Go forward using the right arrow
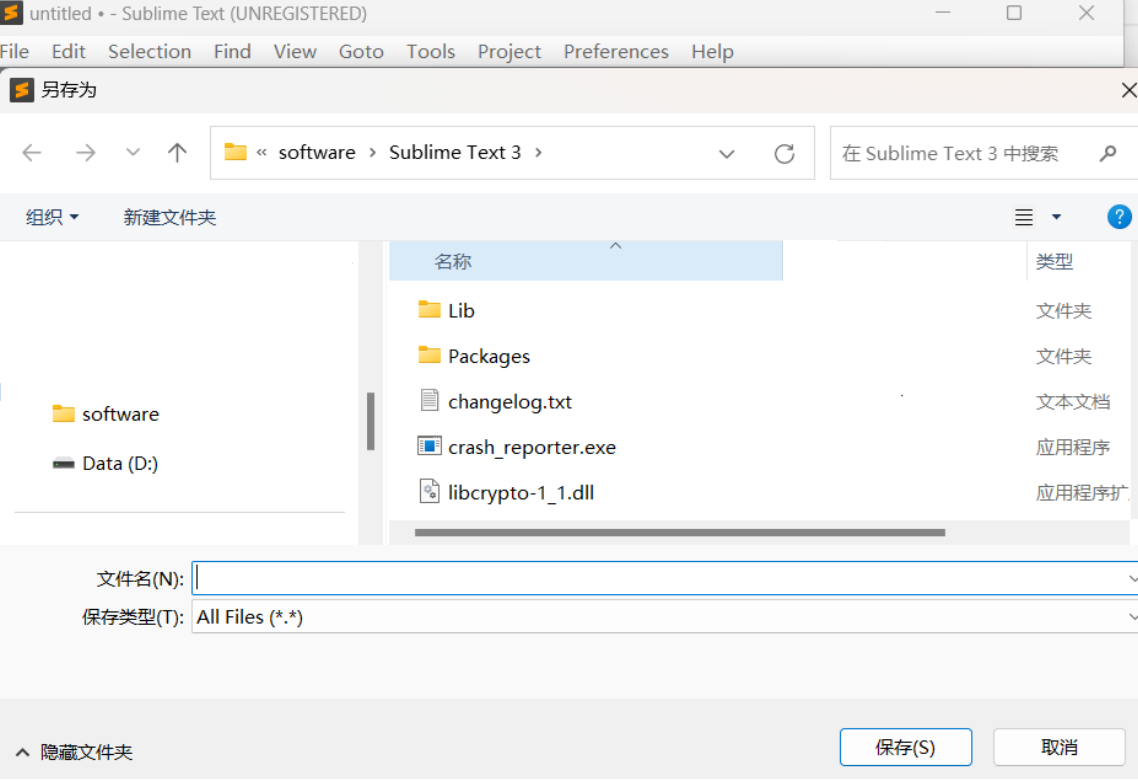The image size is (1138, 781). pyautogui.click(x=85, y=153)
